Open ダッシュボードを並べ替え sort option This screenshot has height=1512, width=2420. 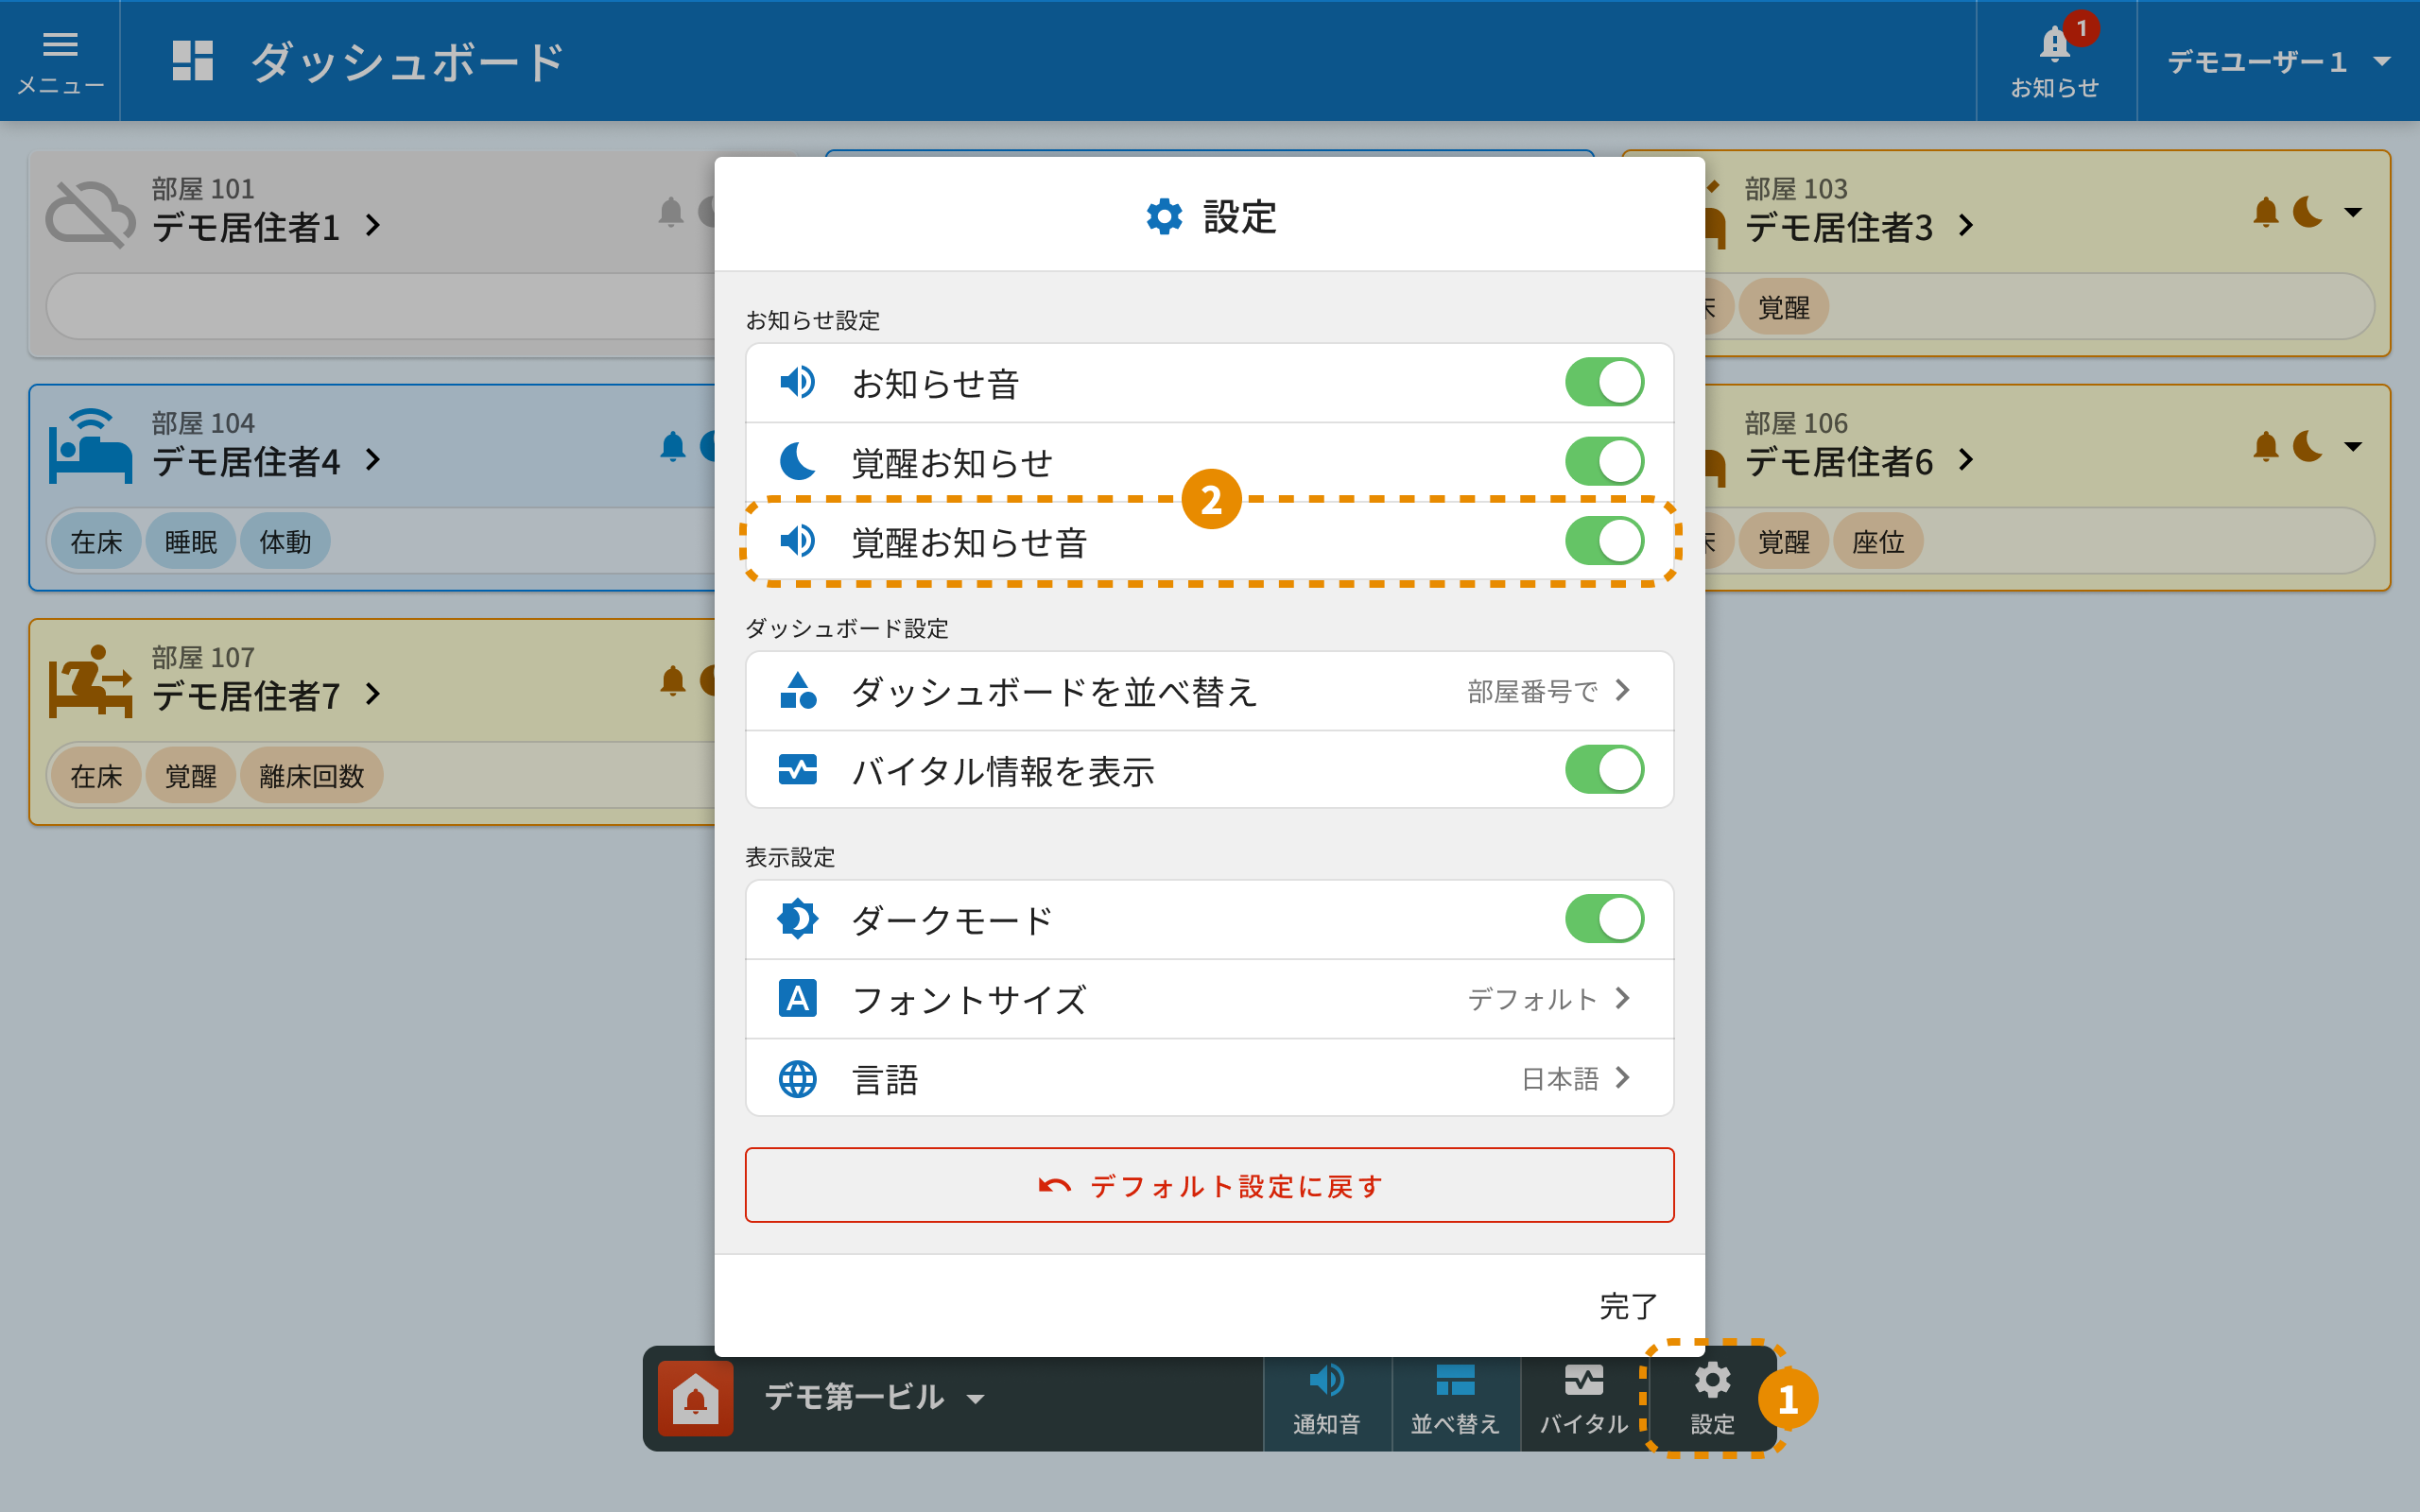pos(1209,691)
